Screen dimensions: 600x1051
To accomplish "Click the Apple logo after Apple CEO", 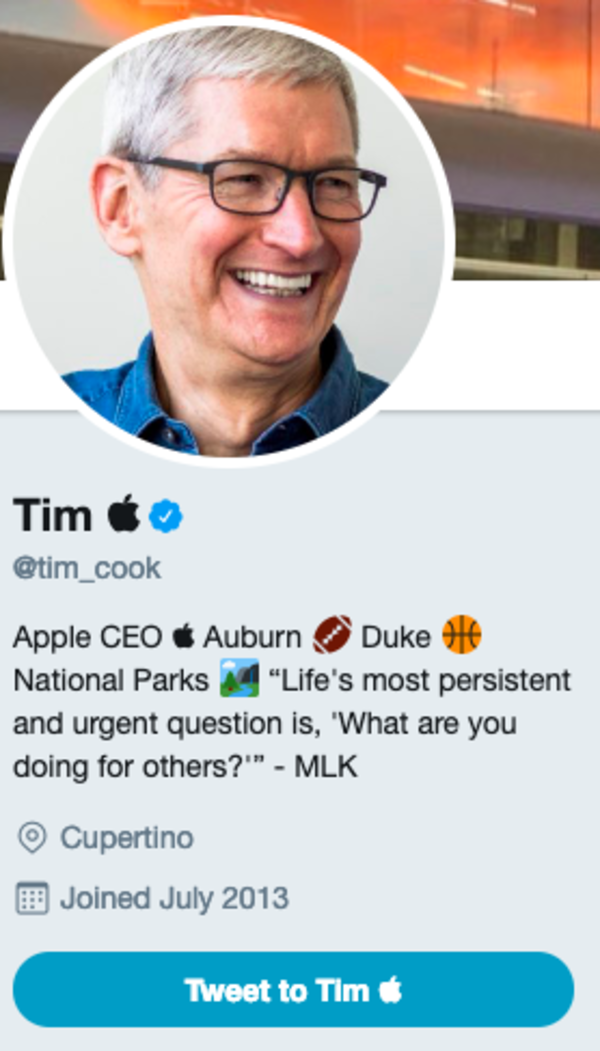I will coord(183,634).
